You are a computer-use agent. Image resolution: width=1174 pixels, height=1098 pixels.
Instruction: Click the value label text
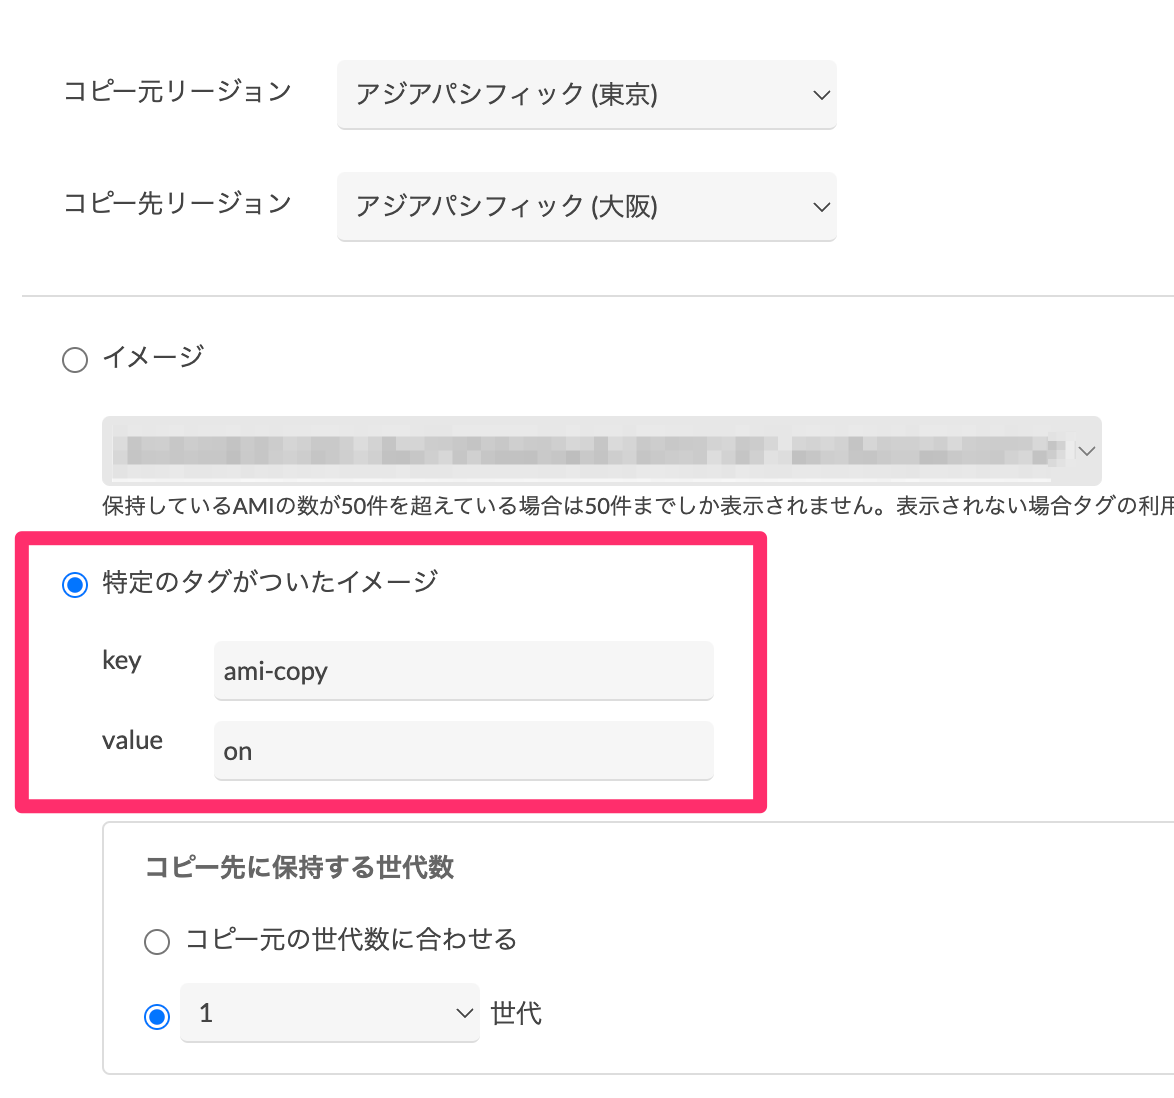(x=132, y=740)
